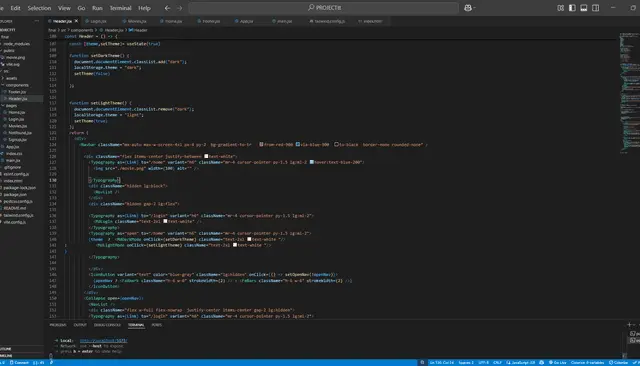
Task: Open the Help menu
Action: [x=144, y=8]
